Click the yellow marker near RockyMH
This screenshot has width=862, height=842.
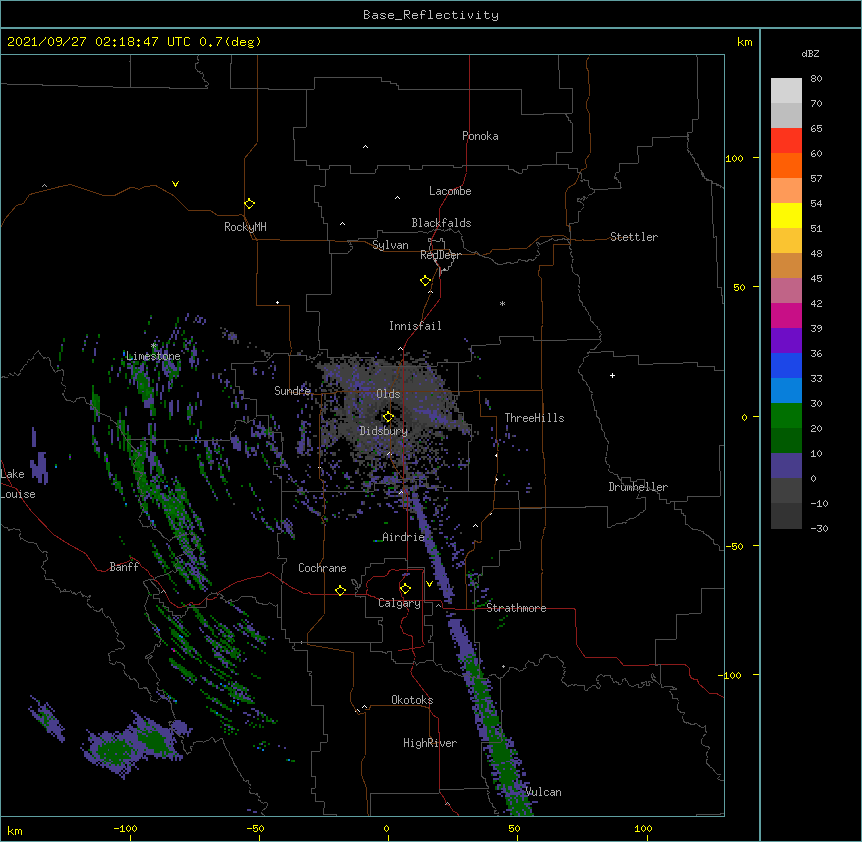tap(249, 203)
